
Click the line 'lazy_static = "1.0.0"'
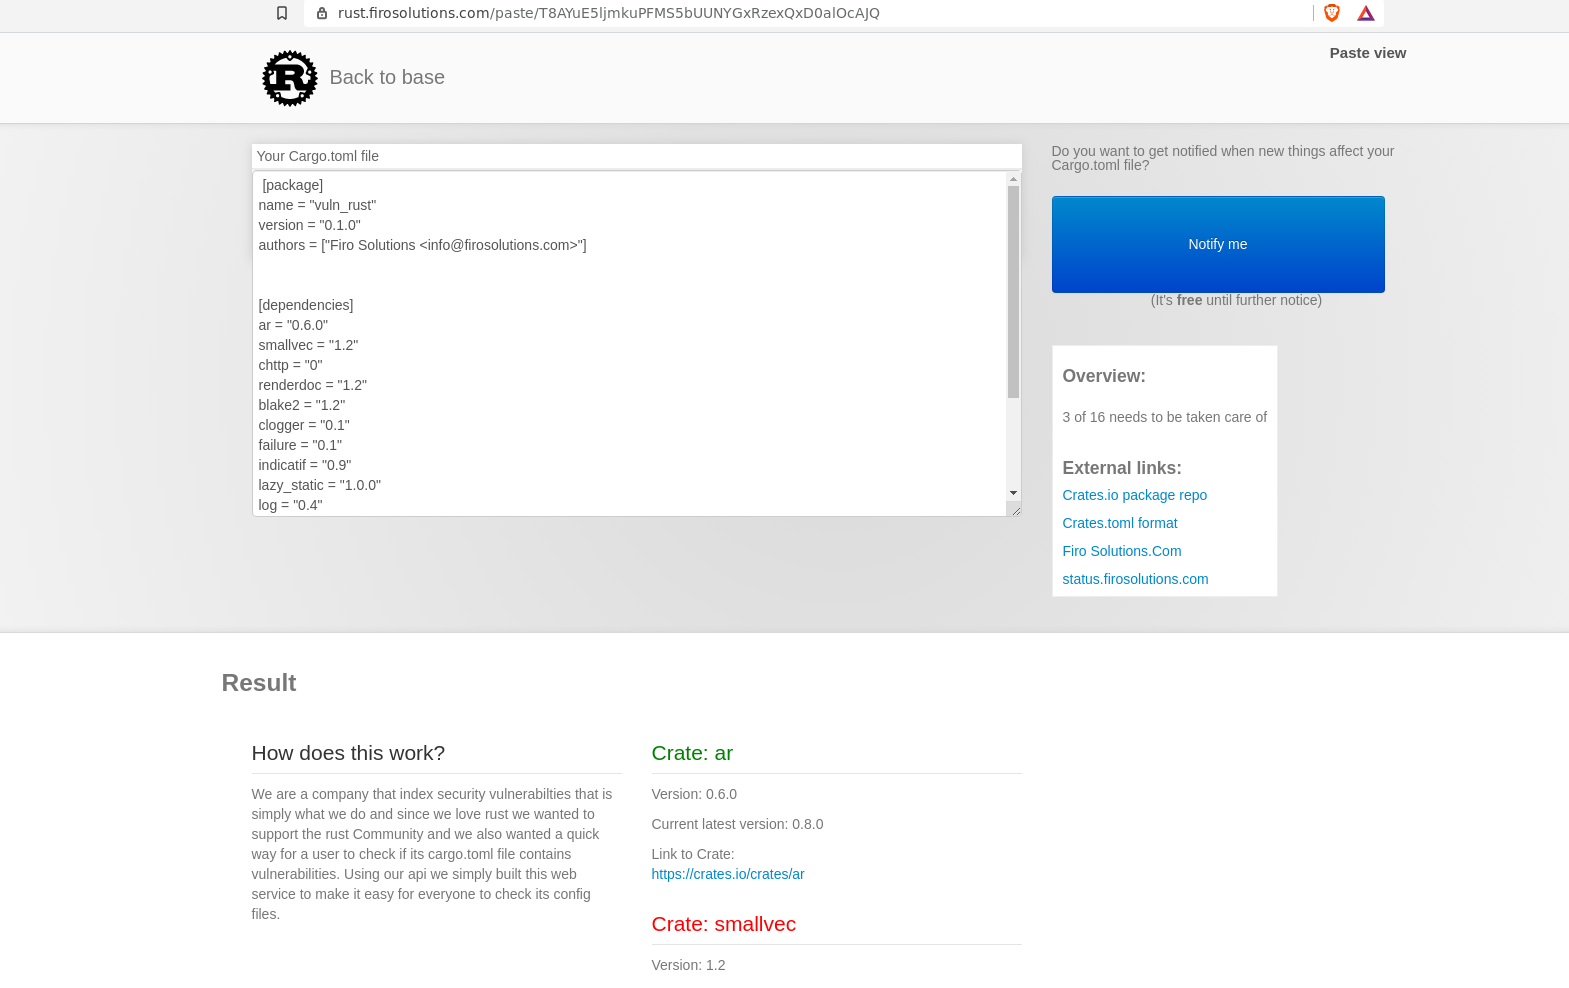(x=319, y=485)
